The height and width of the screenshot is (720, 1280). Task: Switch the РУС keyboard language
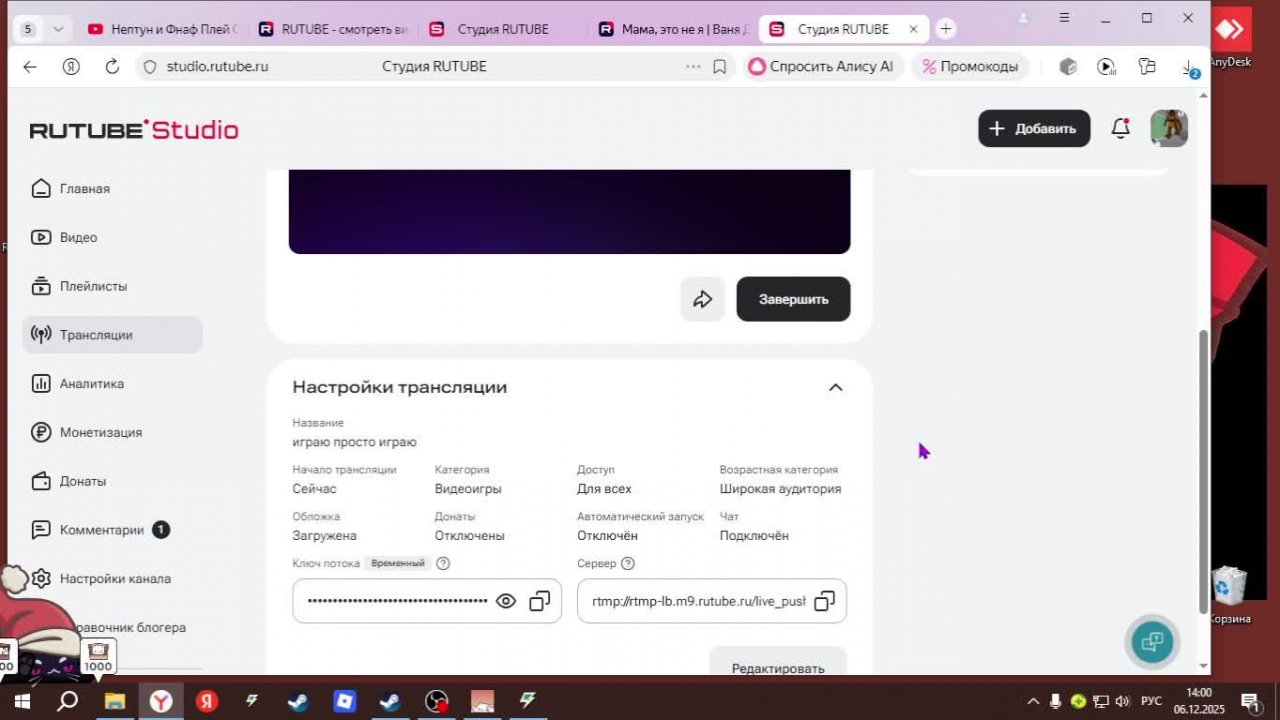pyautogui.click(x=1152, y=701)
